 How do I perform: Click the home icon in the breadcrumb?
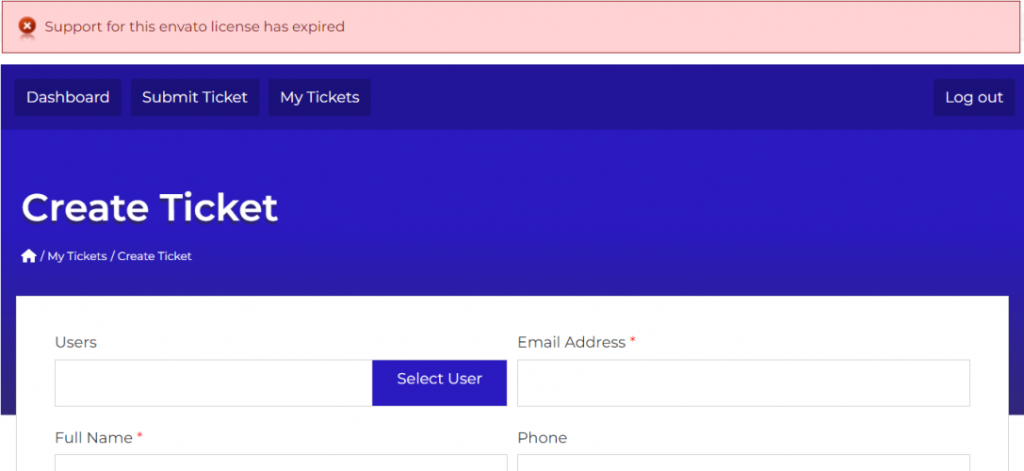29,256
